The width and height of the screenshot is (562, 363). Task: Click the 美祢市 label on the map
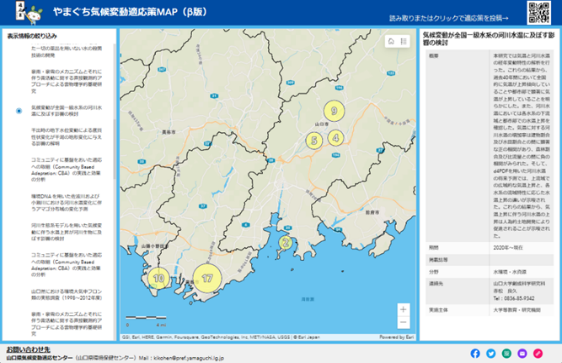[x=168, y=132]
